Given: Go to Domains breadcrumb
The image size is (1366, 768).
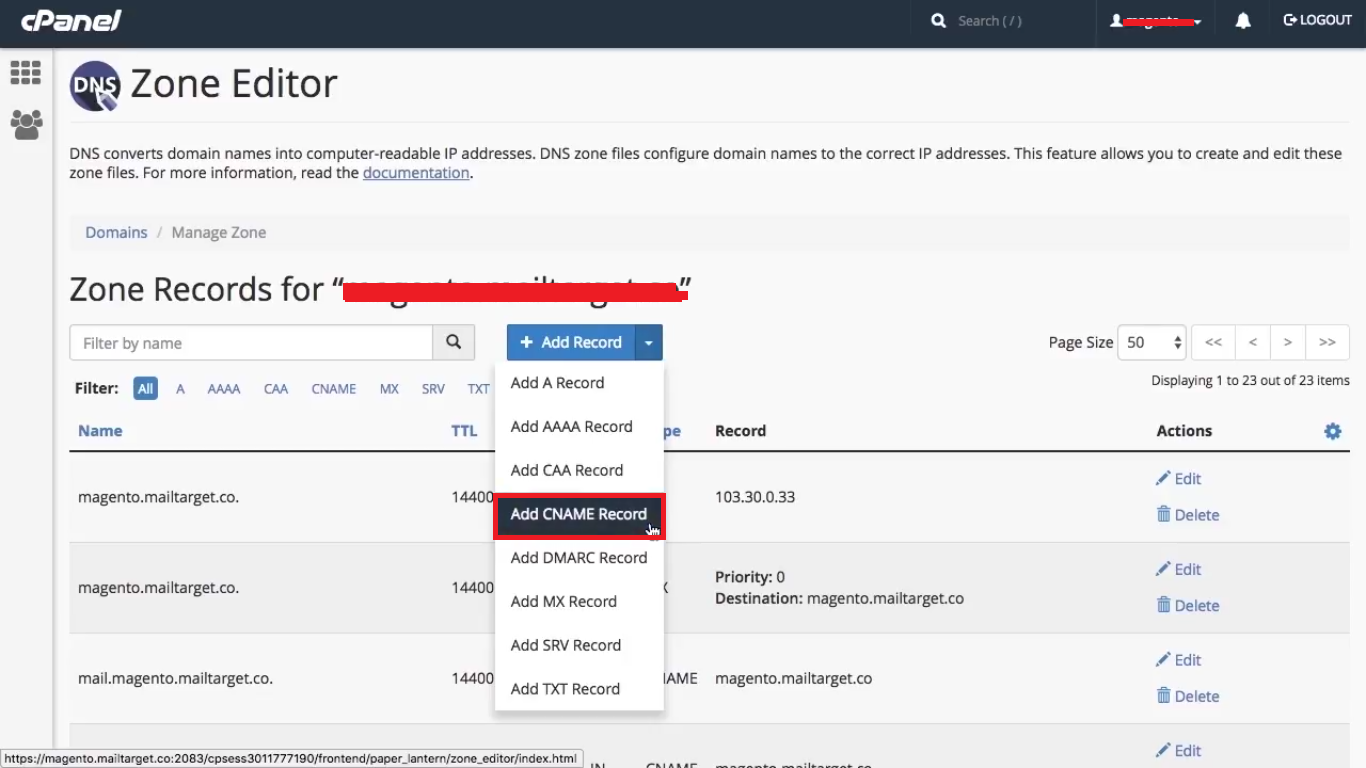Looking at the screenshot, I should coord(116,232).
